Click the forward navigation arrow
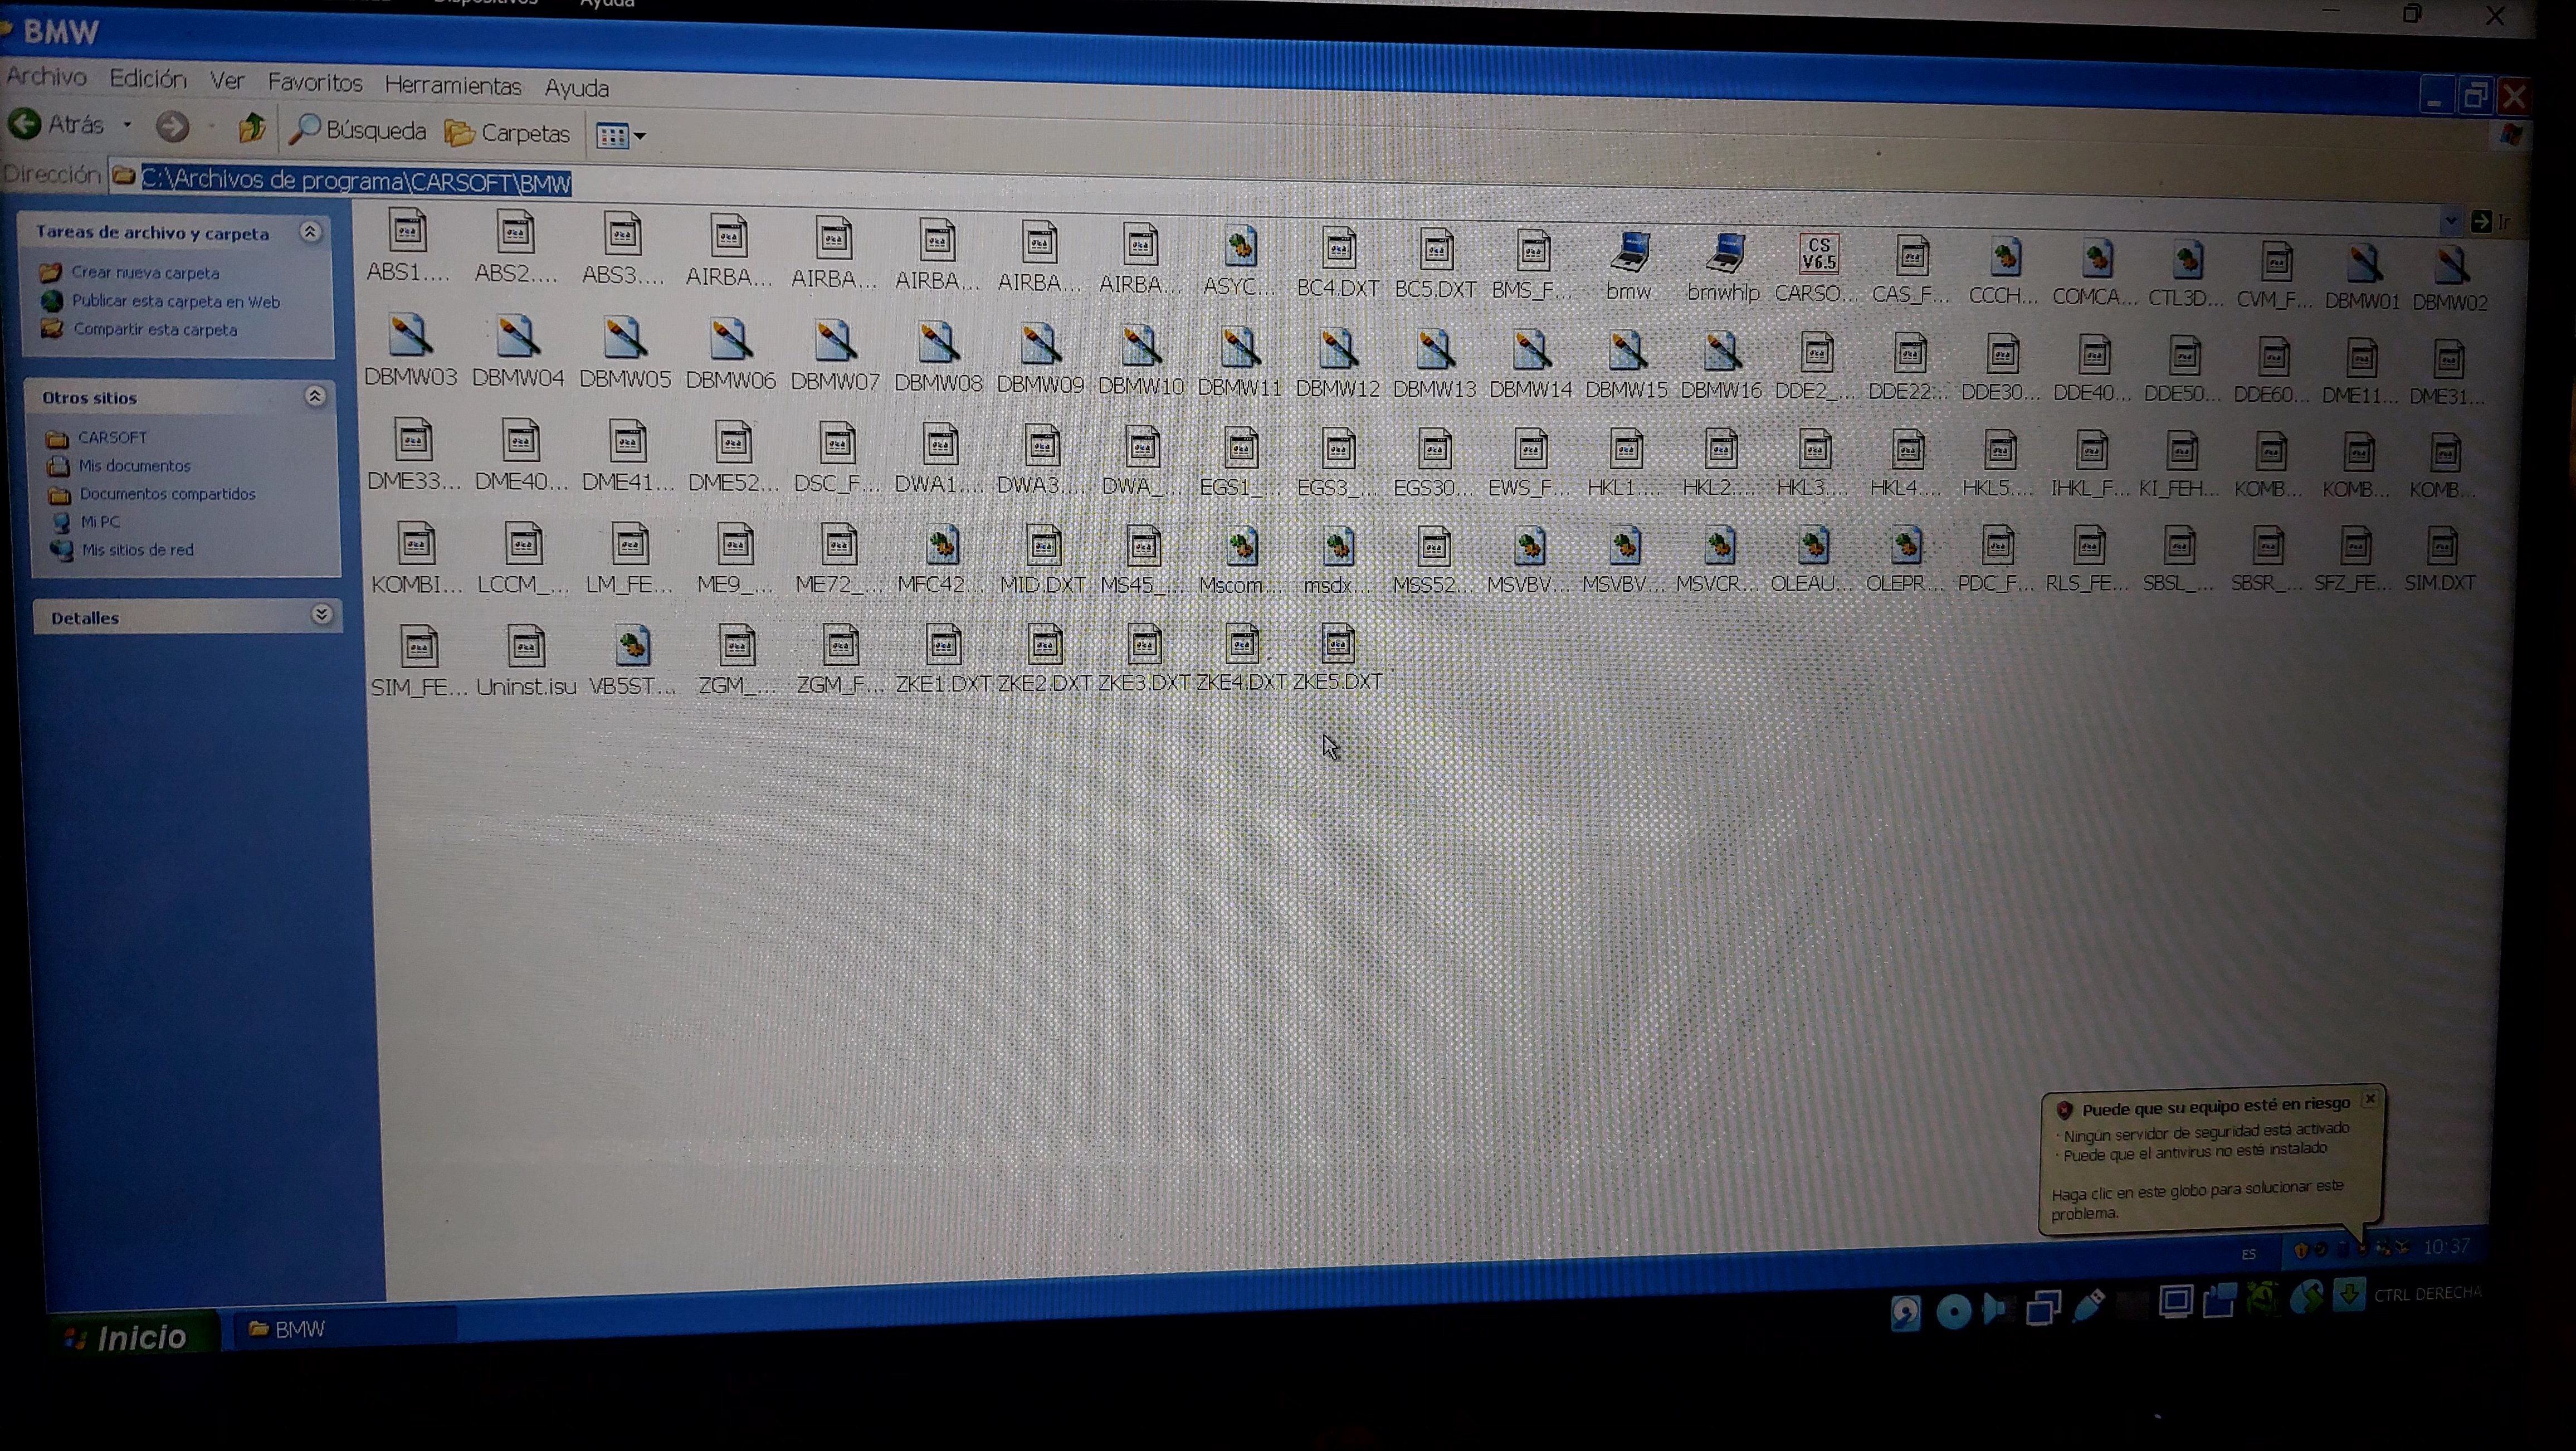The height and width of the screenshot is (1451, 2576). pos(172,126)
